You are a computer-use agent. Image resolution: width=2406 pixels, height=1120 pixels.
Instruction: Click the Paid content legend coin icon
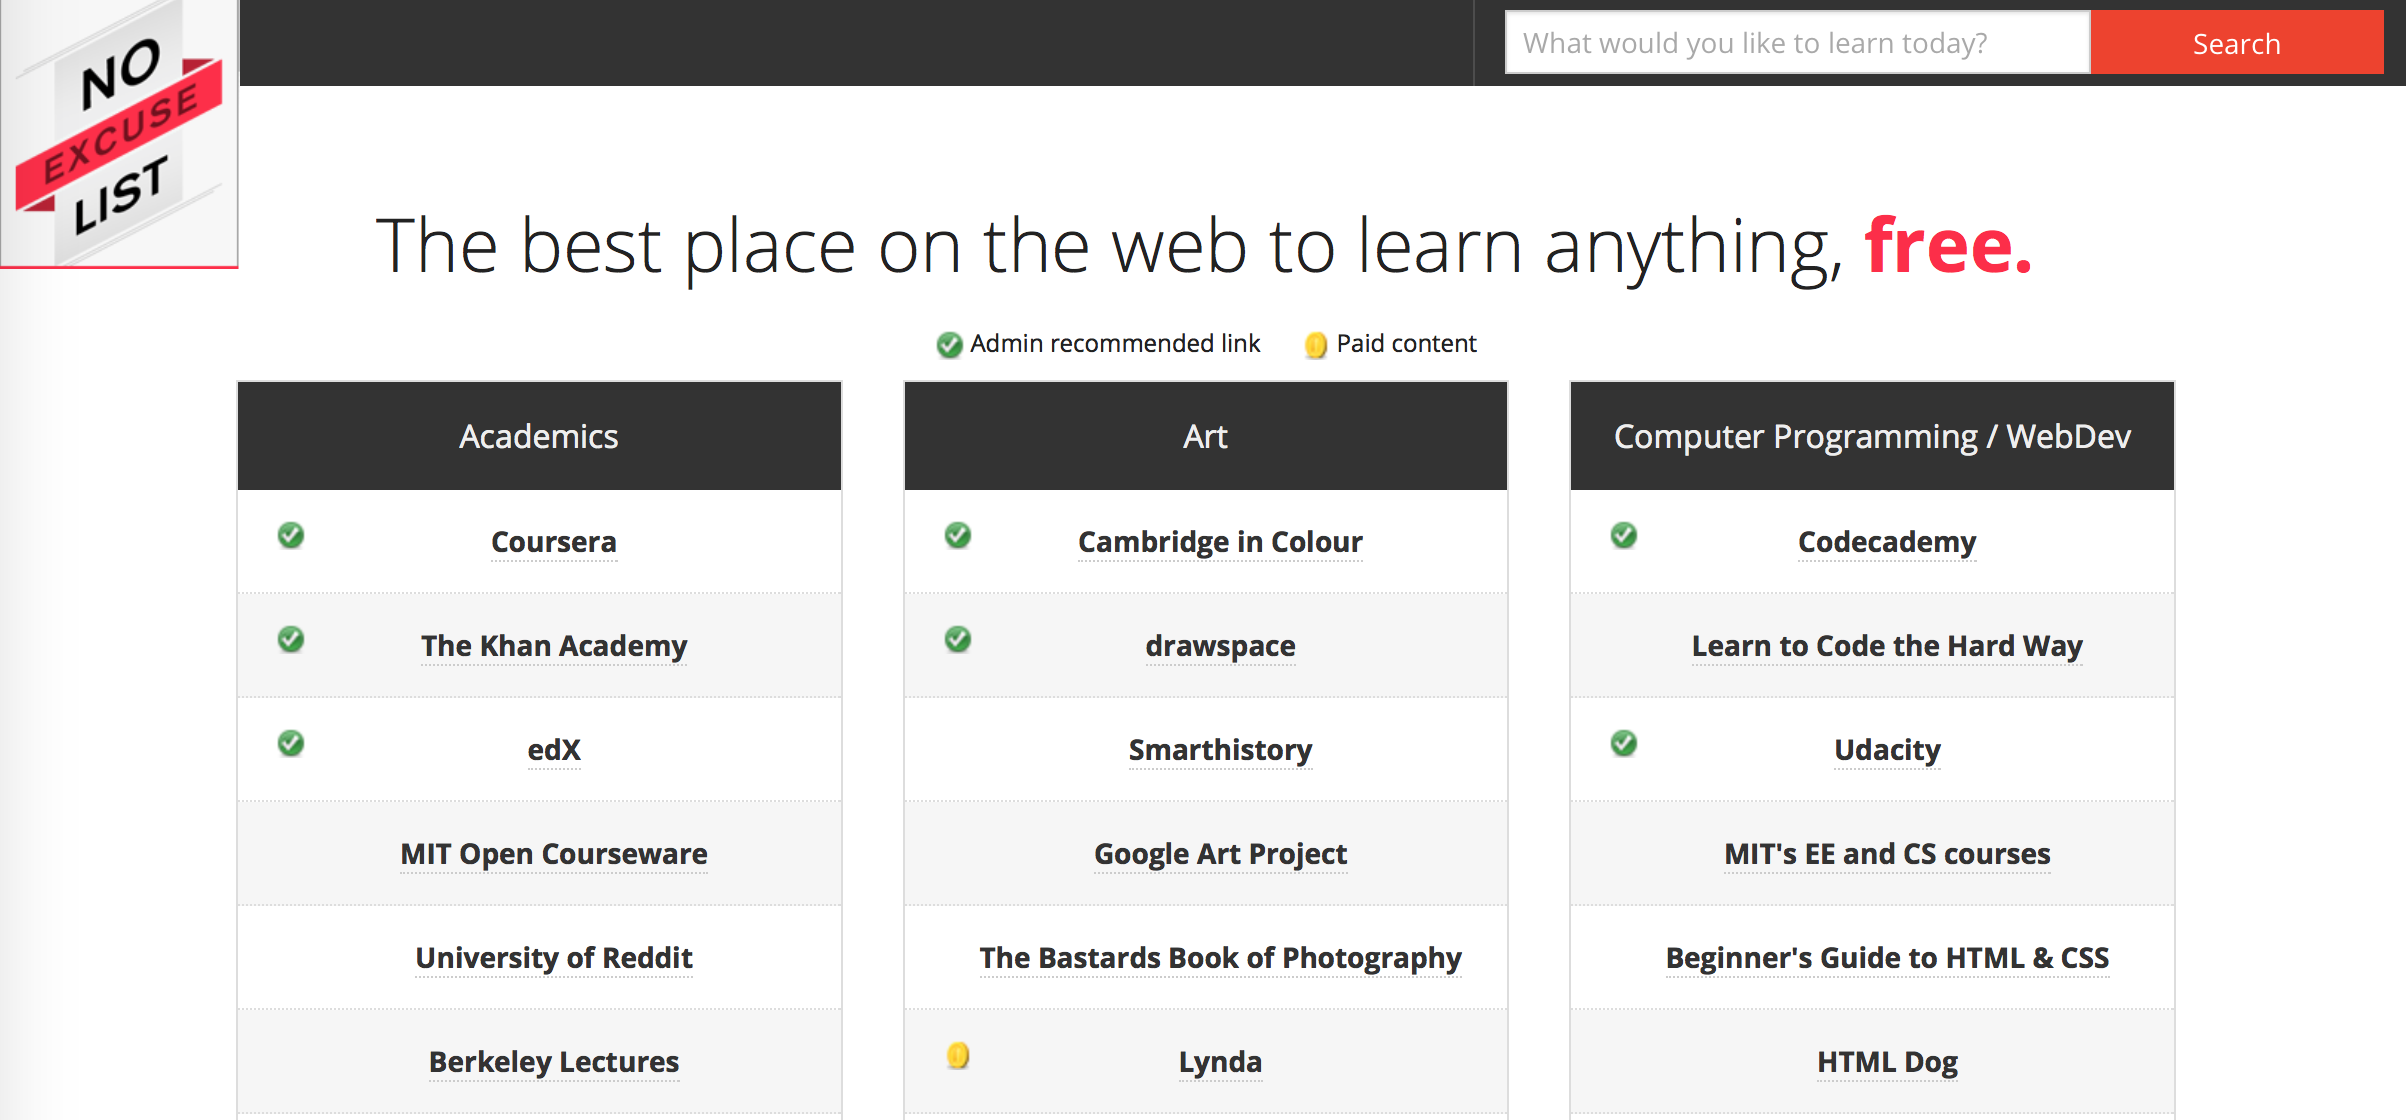point(1316,345)
